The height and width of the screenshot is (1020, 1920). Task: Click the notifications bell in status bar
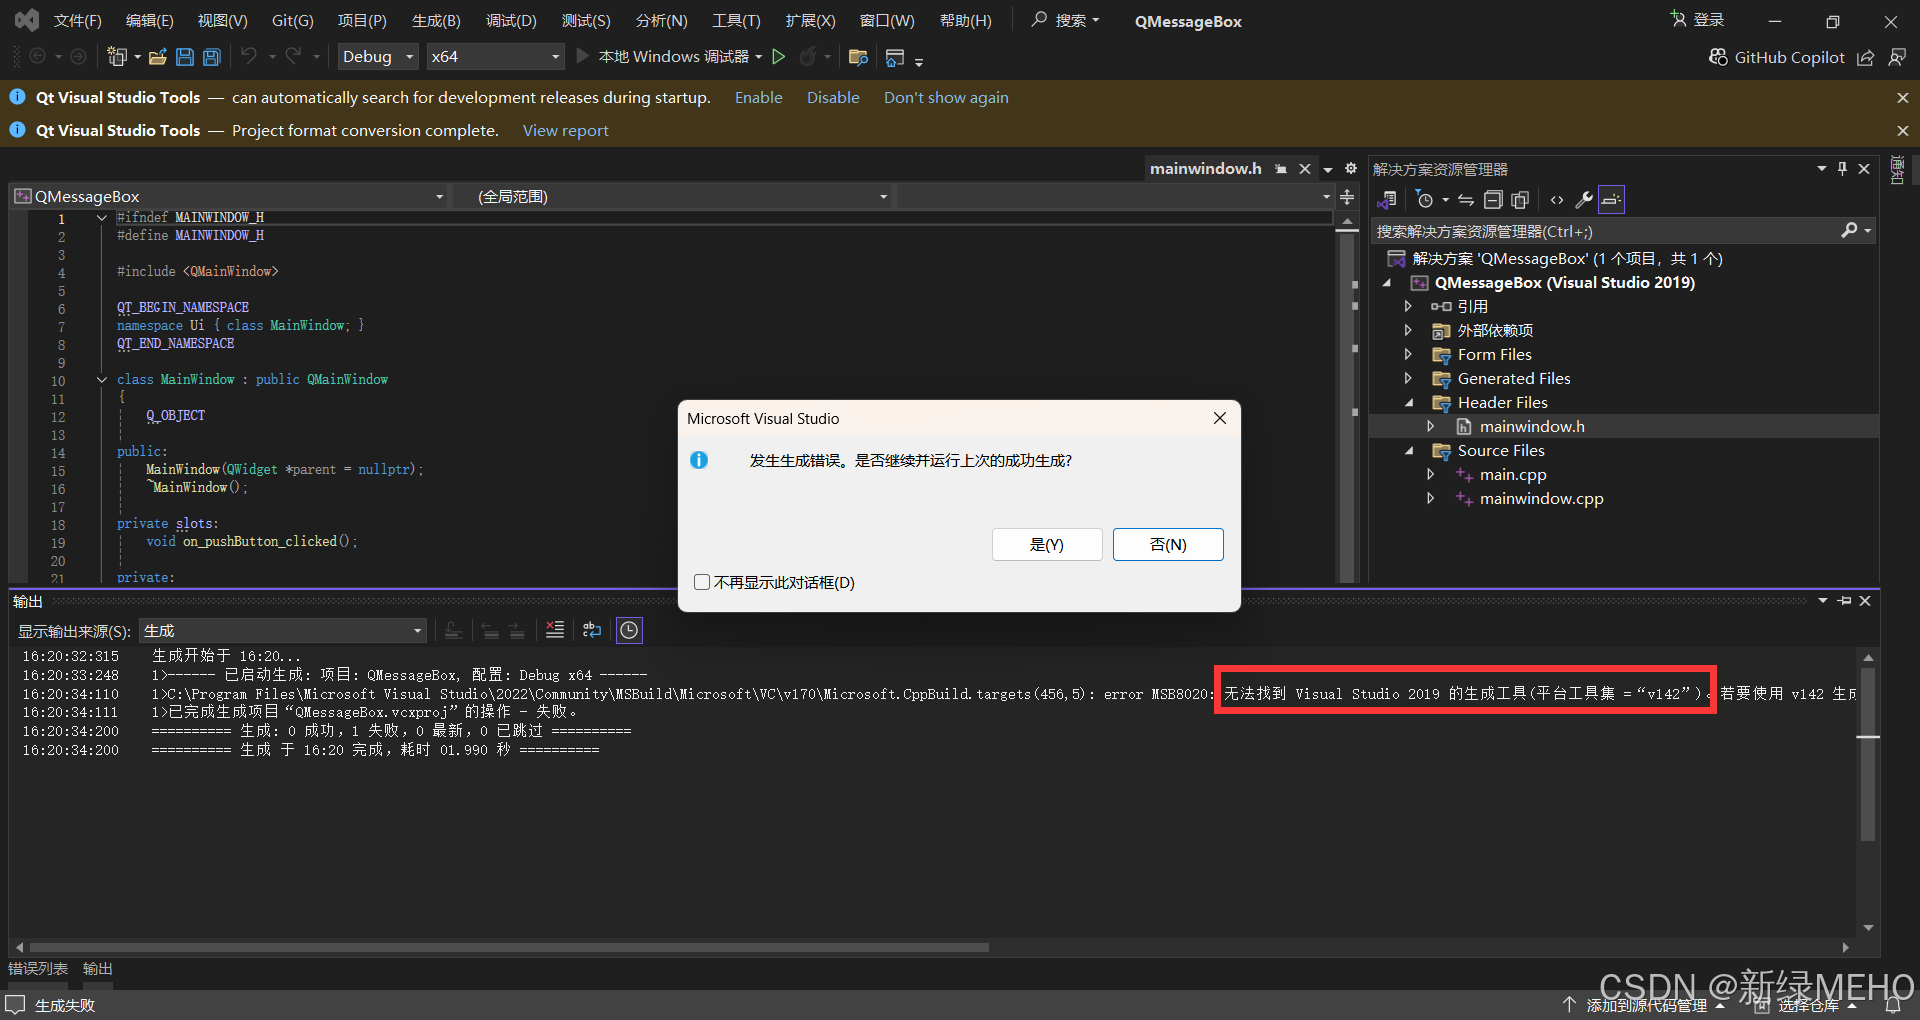(1893, 1005)
